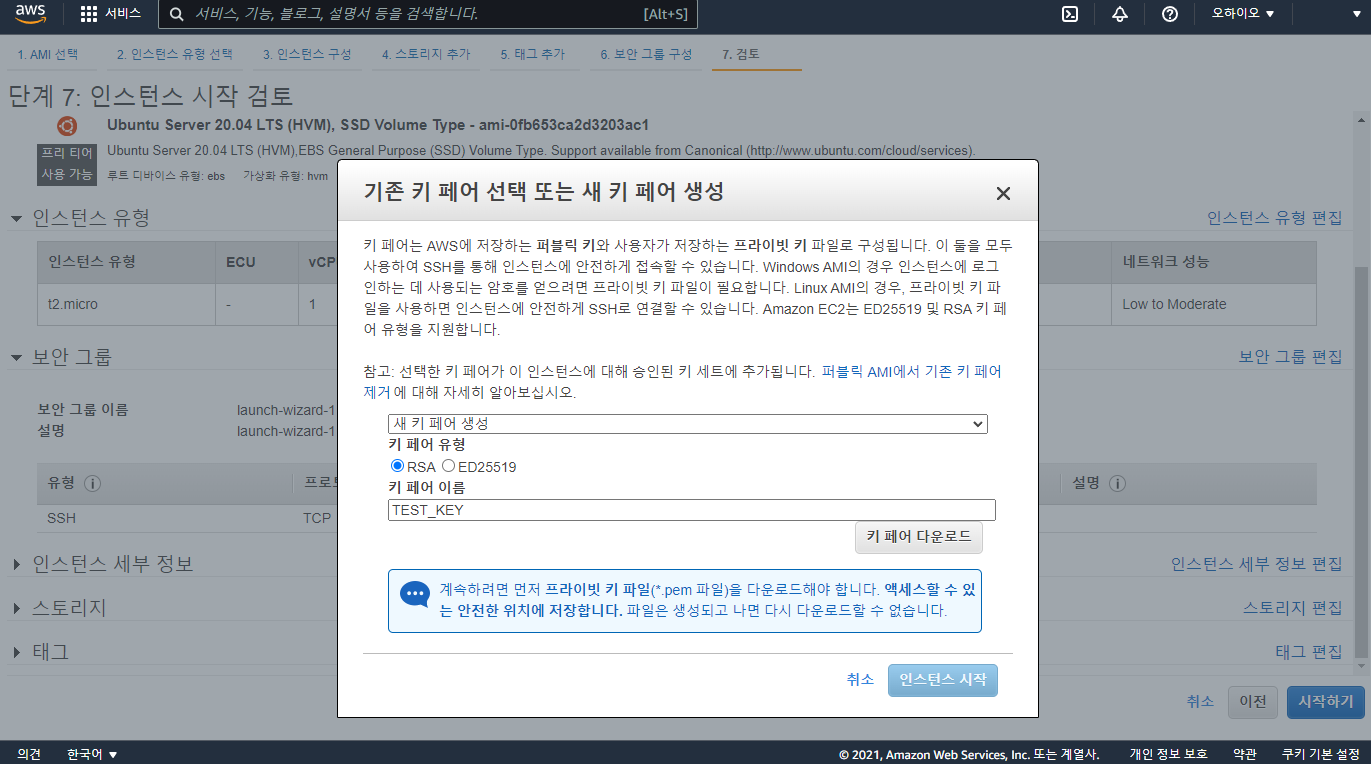Image resolution: width=1371 pixels, height=764 pixels.
Task: Click 스토리지 편집 link
Action: pos(1292,608)
